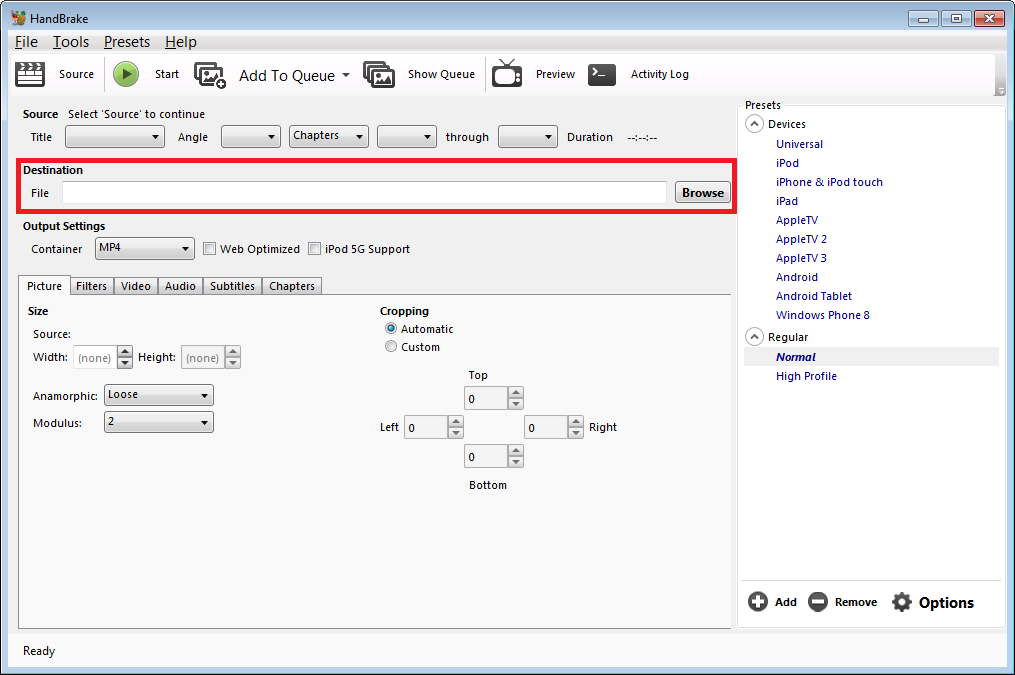
Task: Click the Width value field
Action: click(x=95, y=357)
